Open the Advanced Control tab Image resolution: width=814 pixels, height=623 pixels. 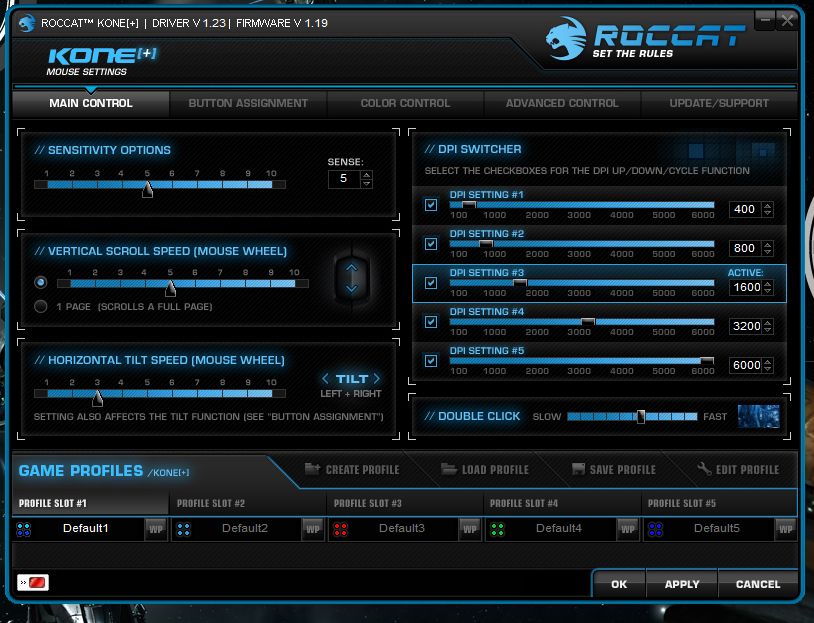tap(562, 103)
